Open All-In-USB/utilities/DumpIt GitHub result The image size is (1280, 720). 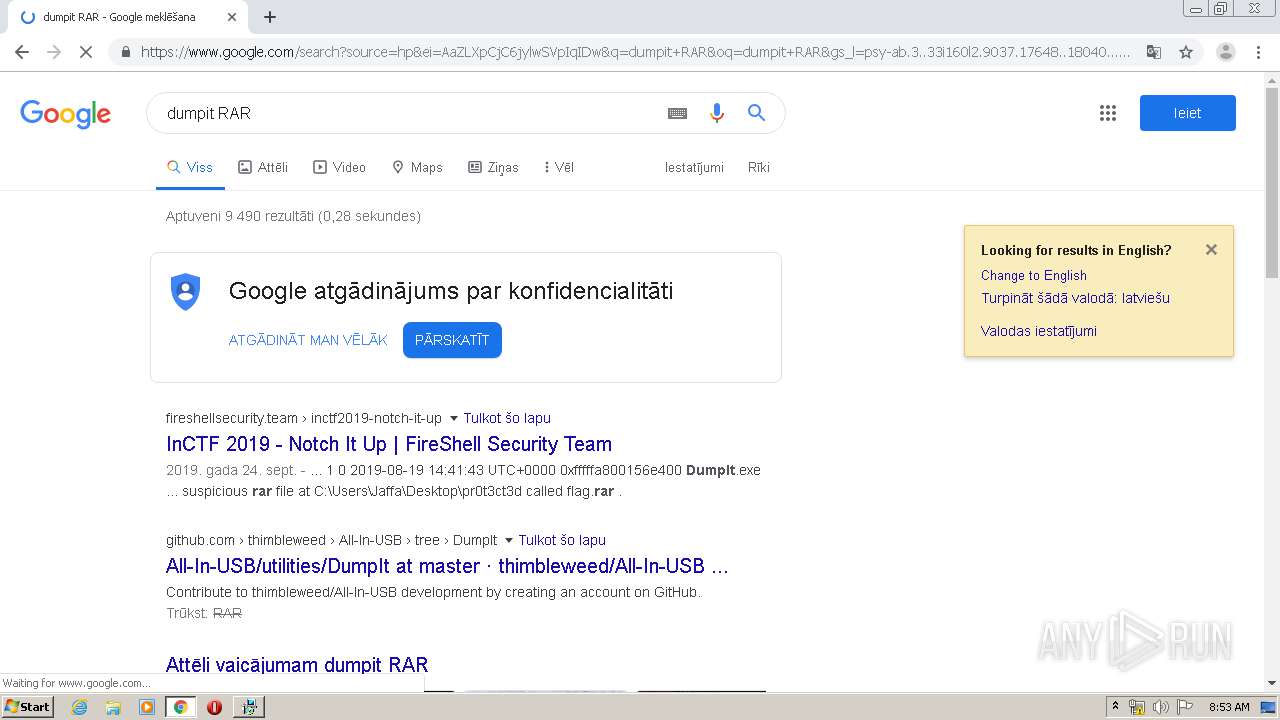click(x=447, y=566)
